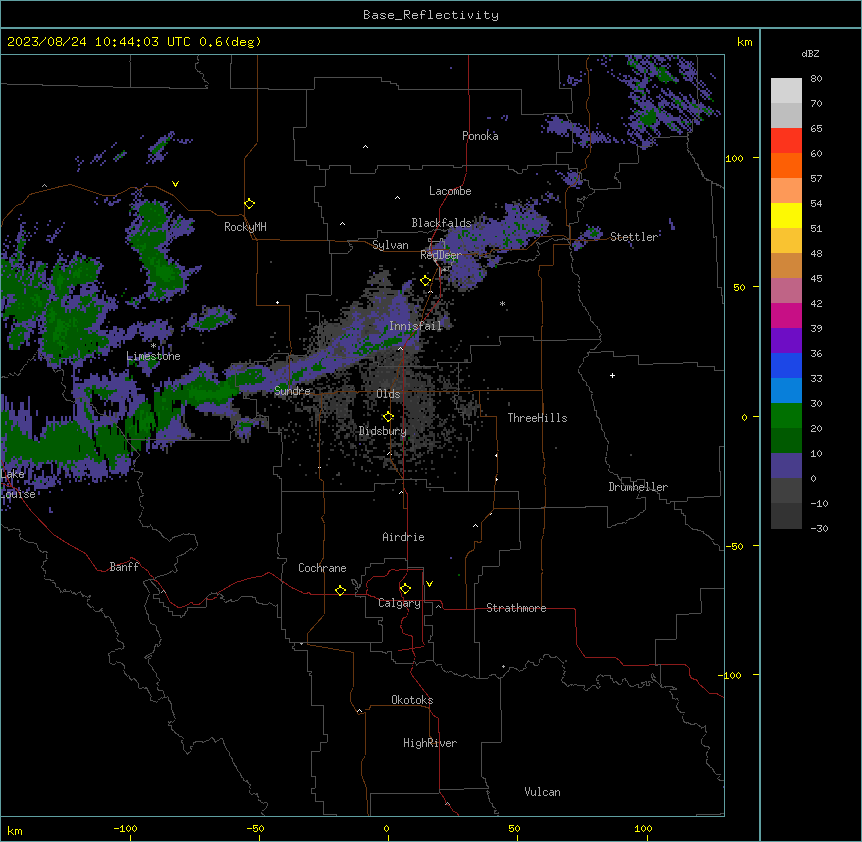Click the -30 value on dBZ legend
The width and height of the screenshot is (862, 842).
(x=819, y=529)
